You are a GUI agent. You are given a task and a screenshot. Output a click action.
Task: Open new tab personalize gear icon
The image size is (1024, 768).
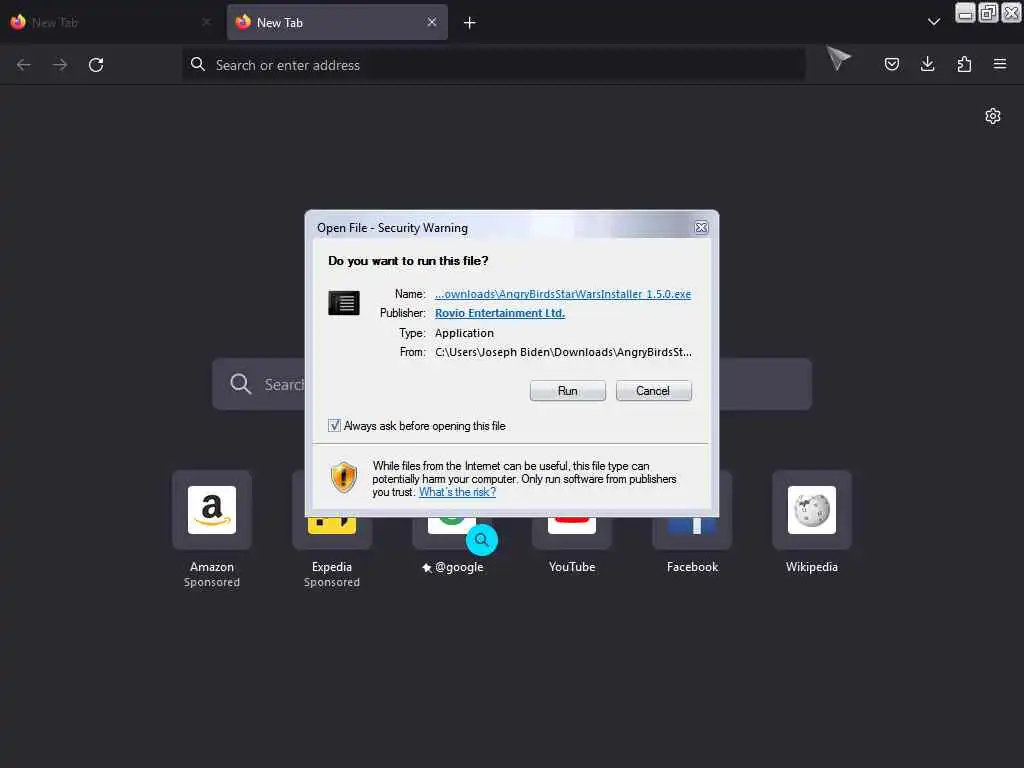(993, 116)
